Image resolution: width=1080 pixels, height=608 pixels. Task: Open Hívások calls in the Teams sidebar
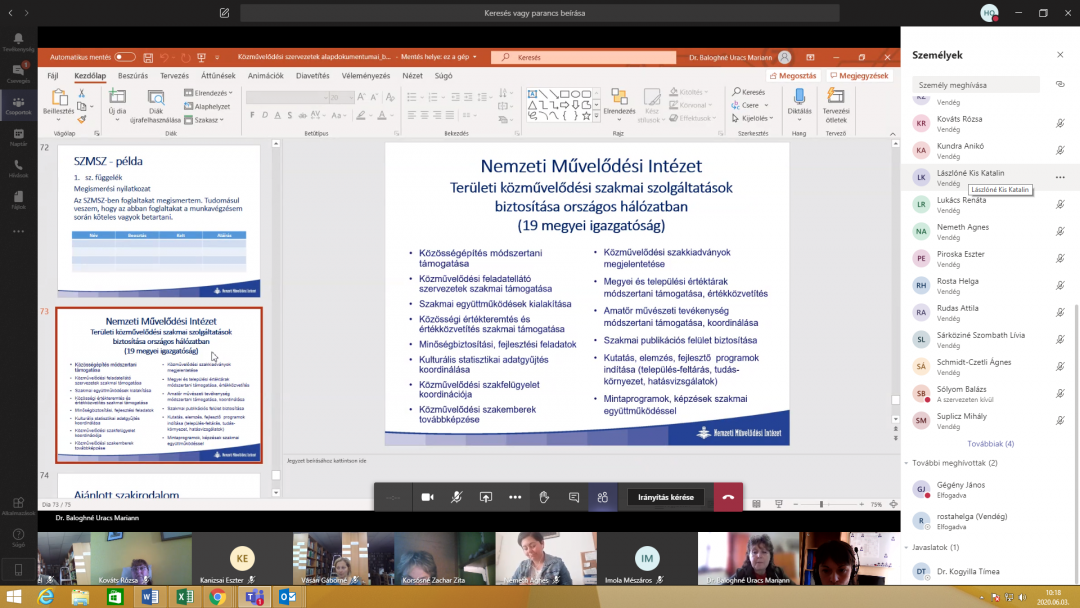point(19,169)
